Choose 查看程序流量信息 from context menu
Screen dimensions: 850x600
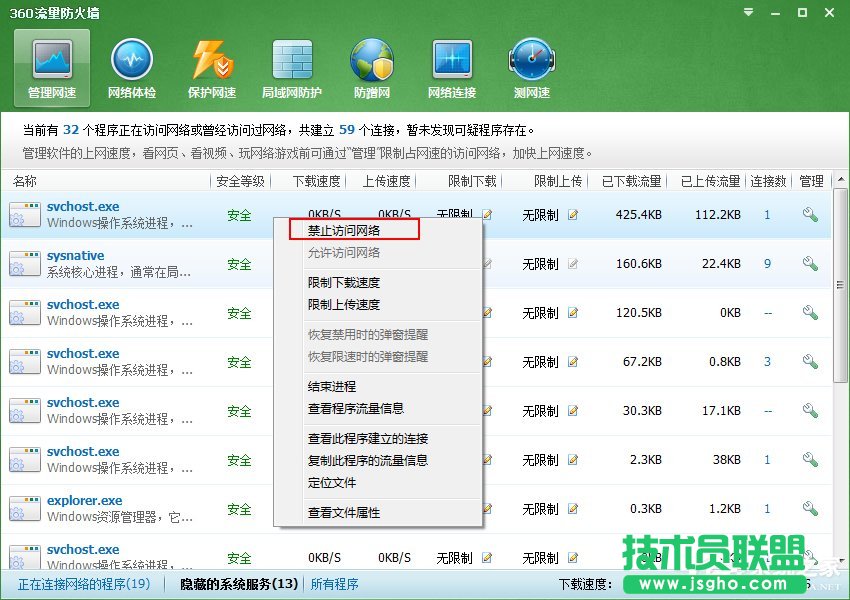click(x=356, y=408)
